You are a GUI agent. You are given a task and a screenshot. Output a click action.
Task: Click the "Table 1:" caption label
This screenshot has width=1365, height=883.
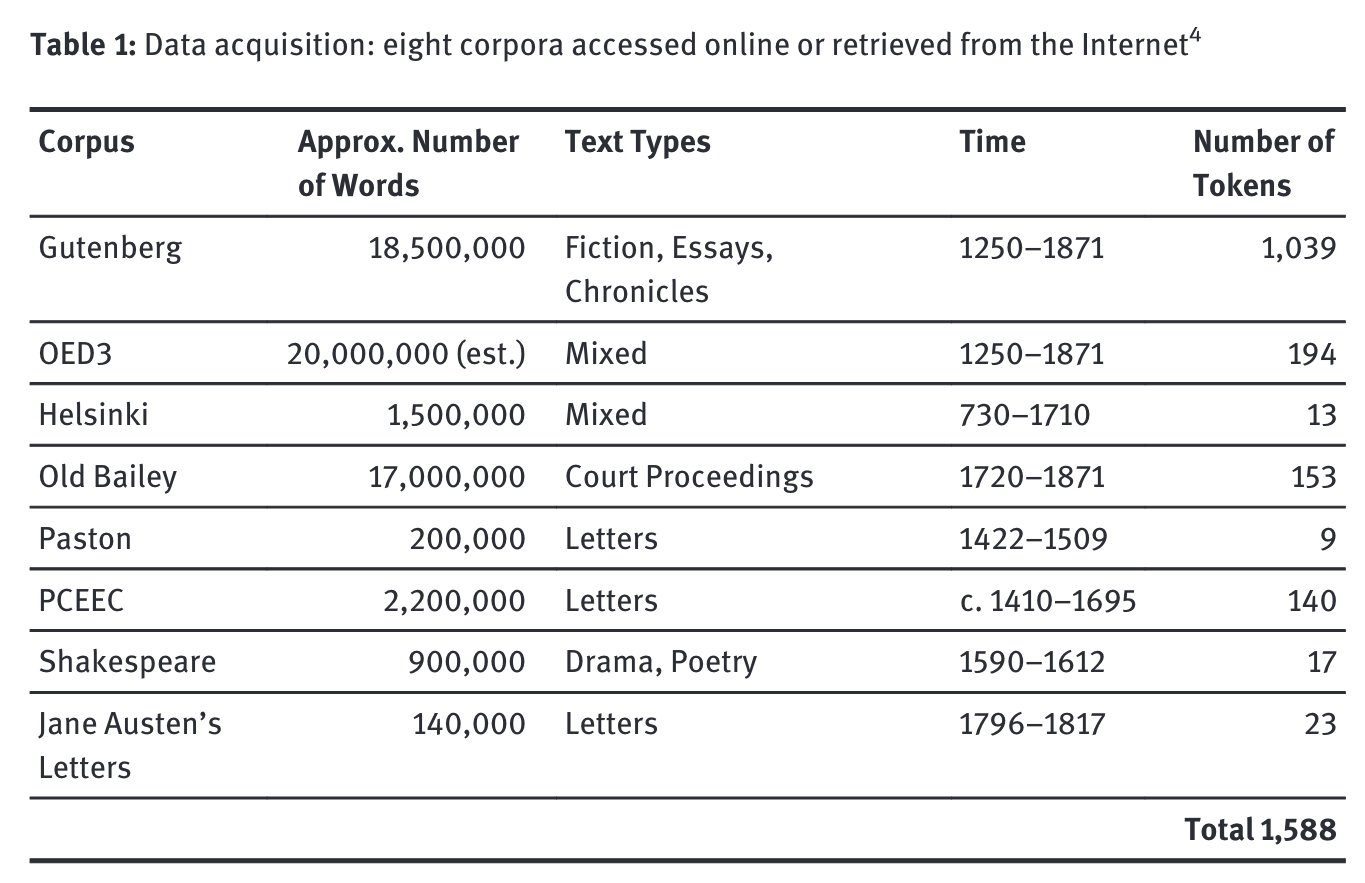point(84,48)
